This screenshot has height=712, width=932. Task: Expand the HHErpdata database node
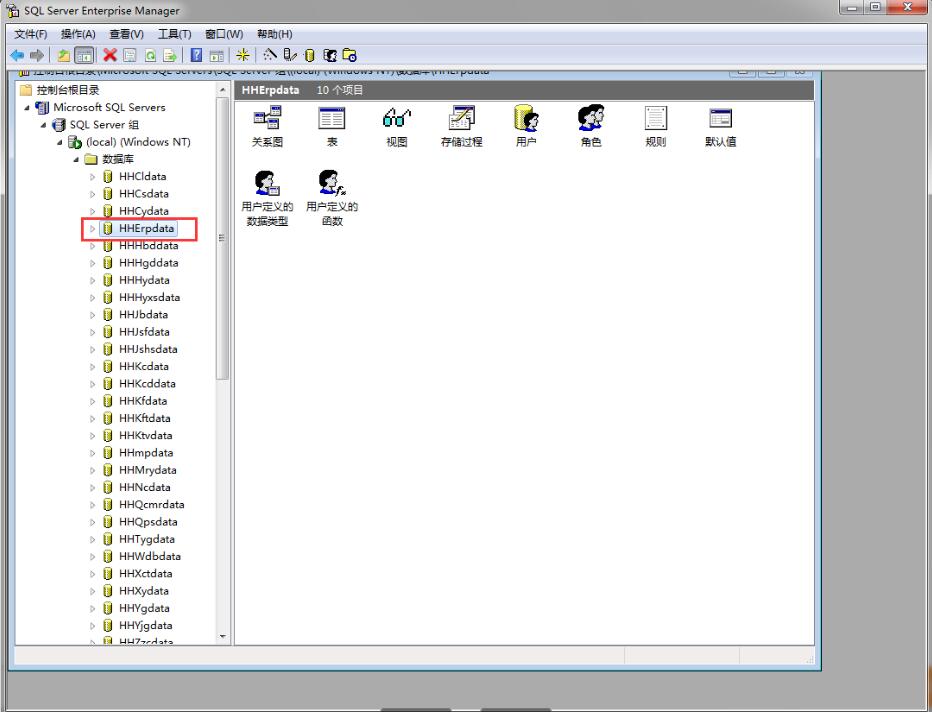tap(92, 228)
